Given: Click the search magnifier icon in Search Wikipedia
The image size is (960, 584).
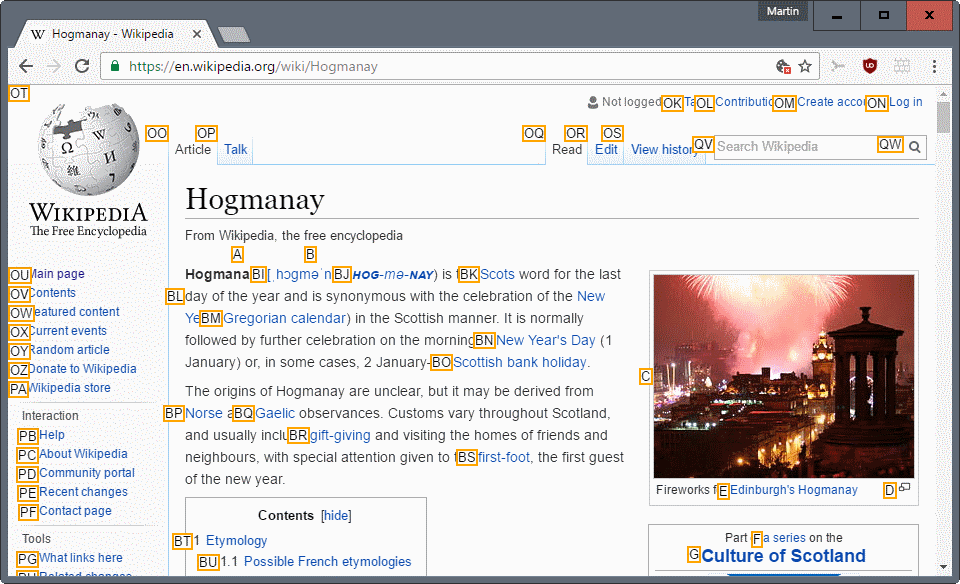Looking at the screenshot, I should (913, 146).
